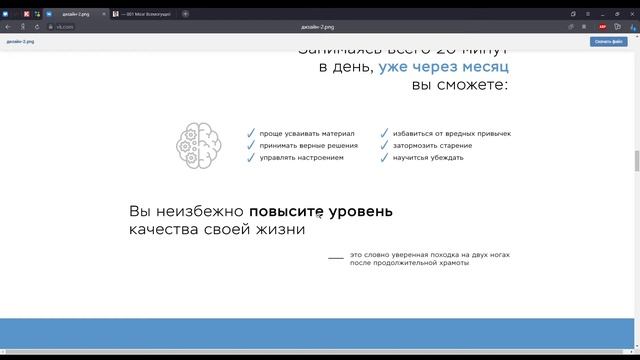
Task: Open the browser's tab overview icon
Action: (573, 14)
